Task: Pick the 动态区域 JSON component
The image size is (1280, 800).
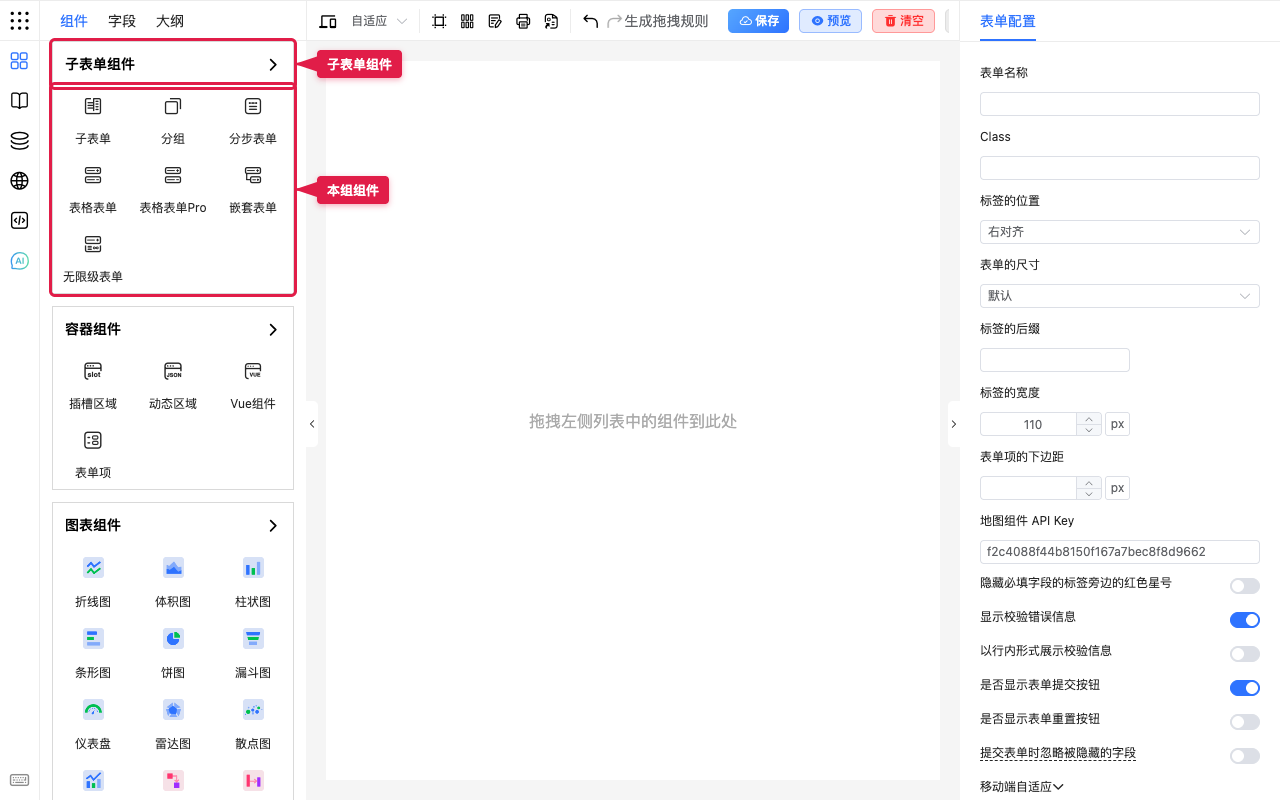Action: (173, 385)
